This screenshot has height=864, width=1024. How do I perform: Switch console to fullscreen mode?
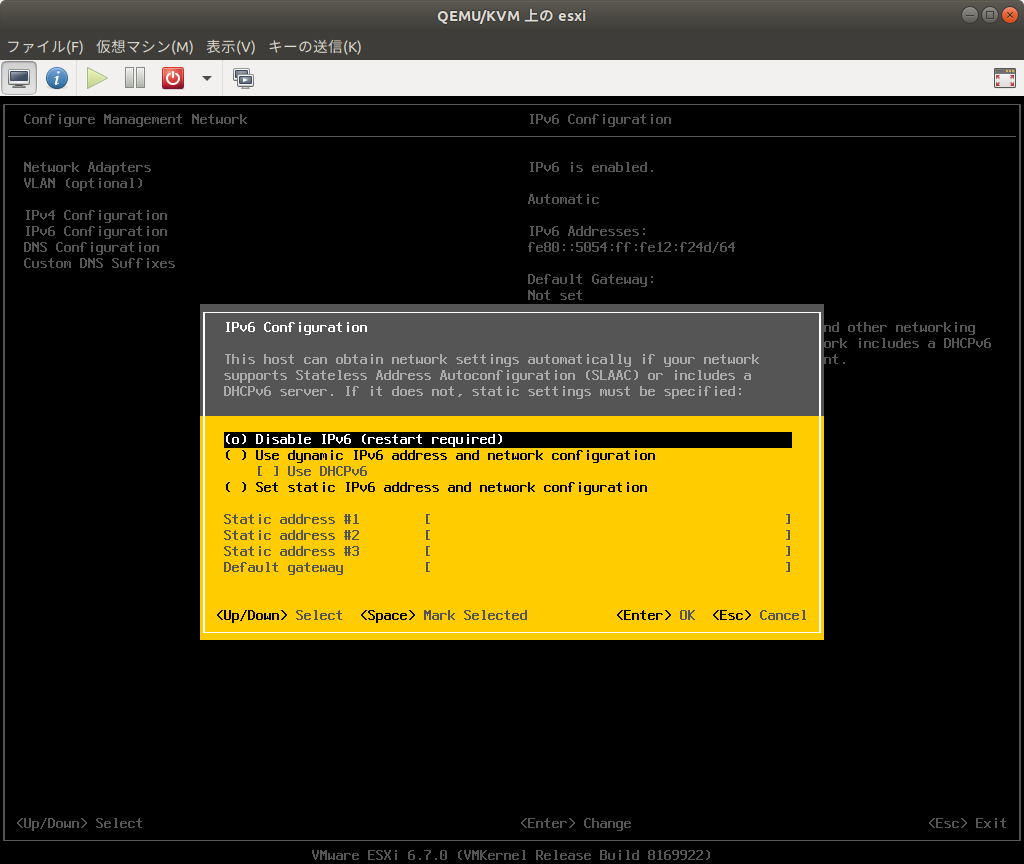pyautogui.click(x=1004, y=78)
